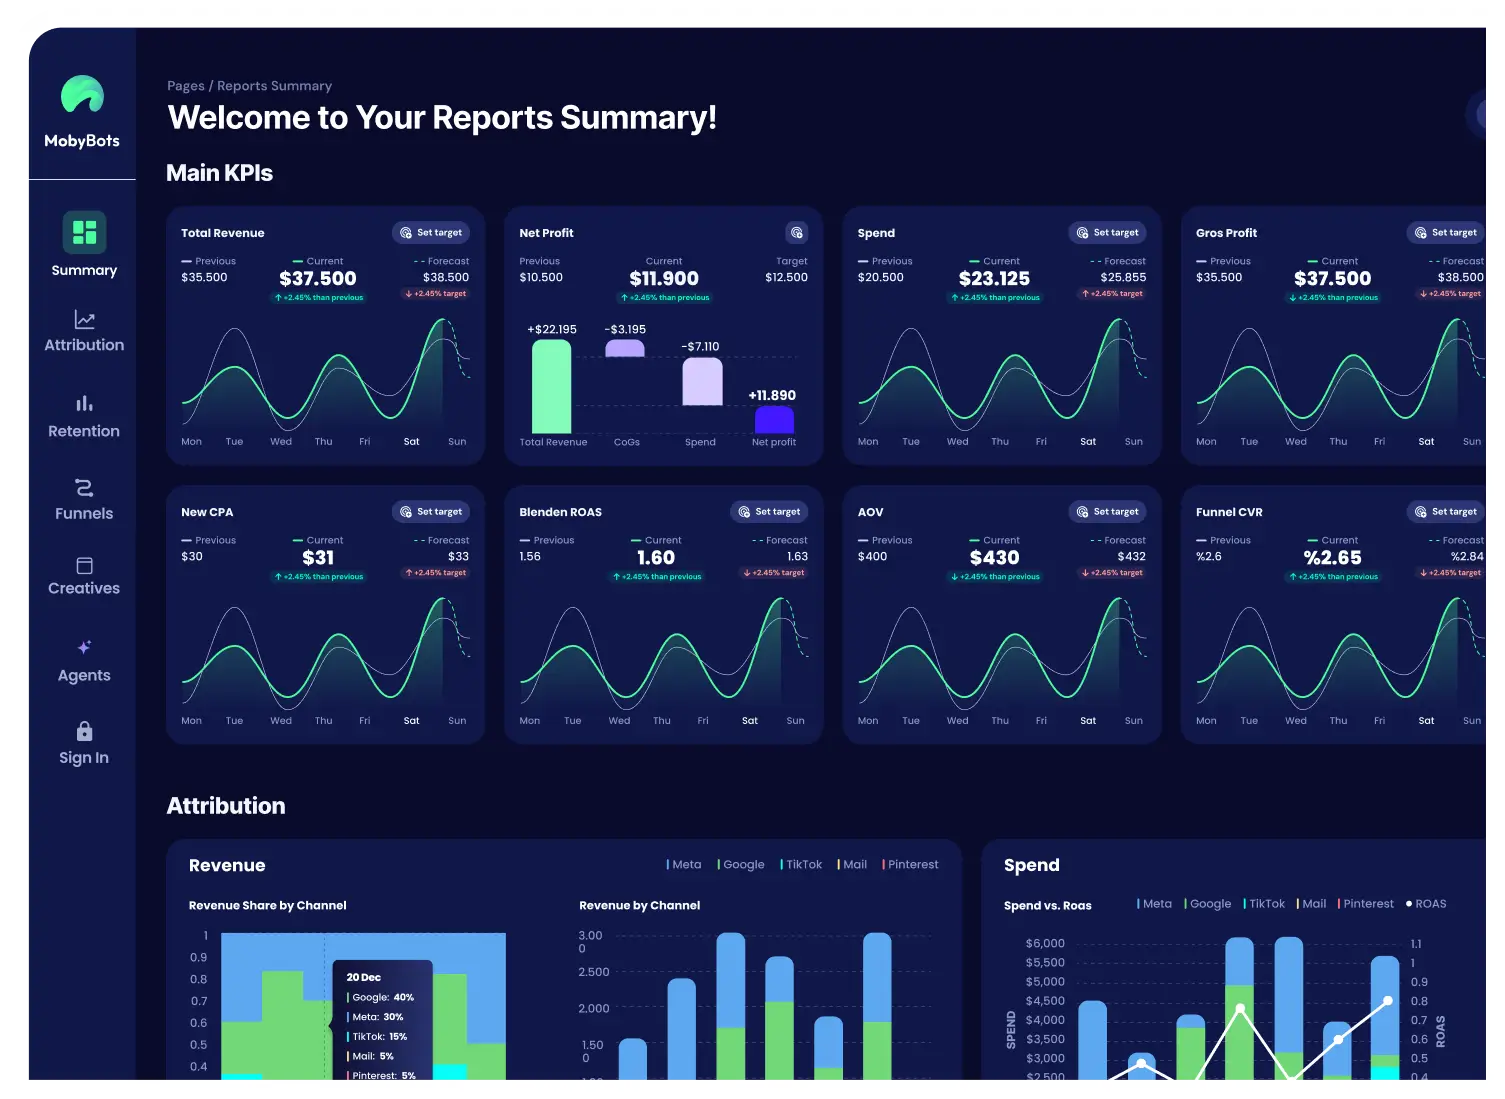Screen dimensions: 1505x1099
Task: Click Google legend swatch in Spend chart
Action: pos(1186,904)
